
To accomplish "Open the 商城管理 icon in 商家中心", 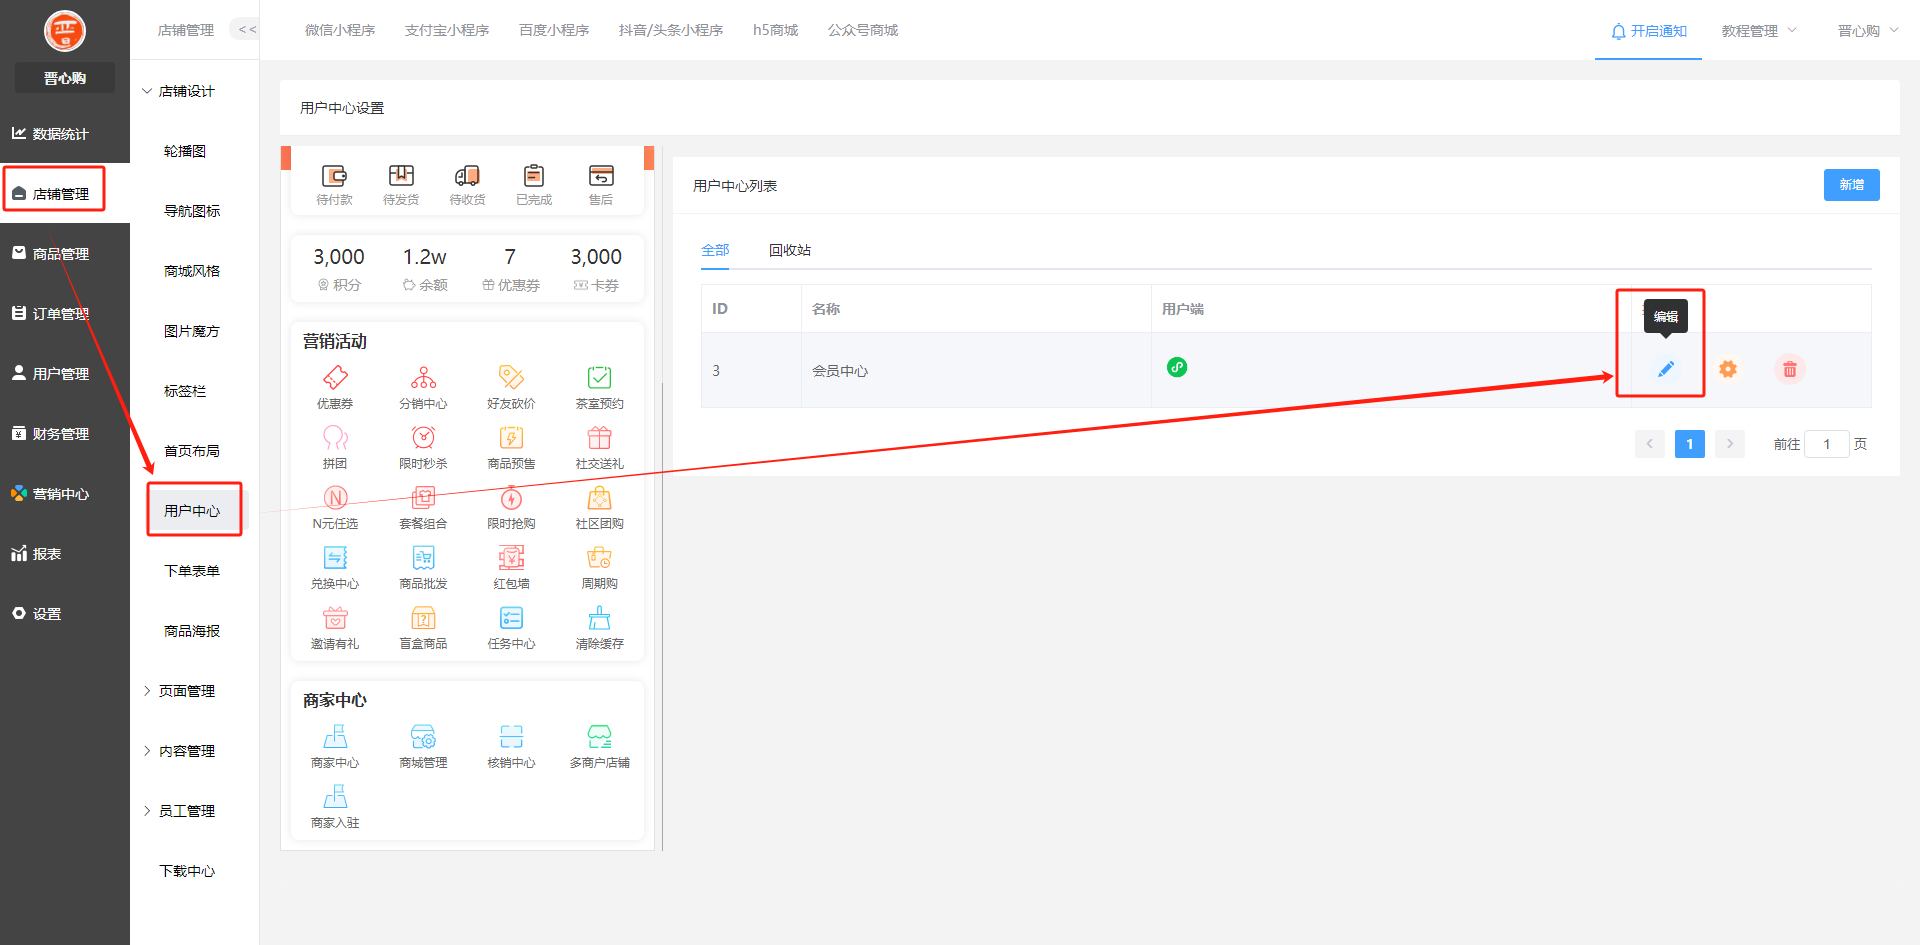I will 423,737.
